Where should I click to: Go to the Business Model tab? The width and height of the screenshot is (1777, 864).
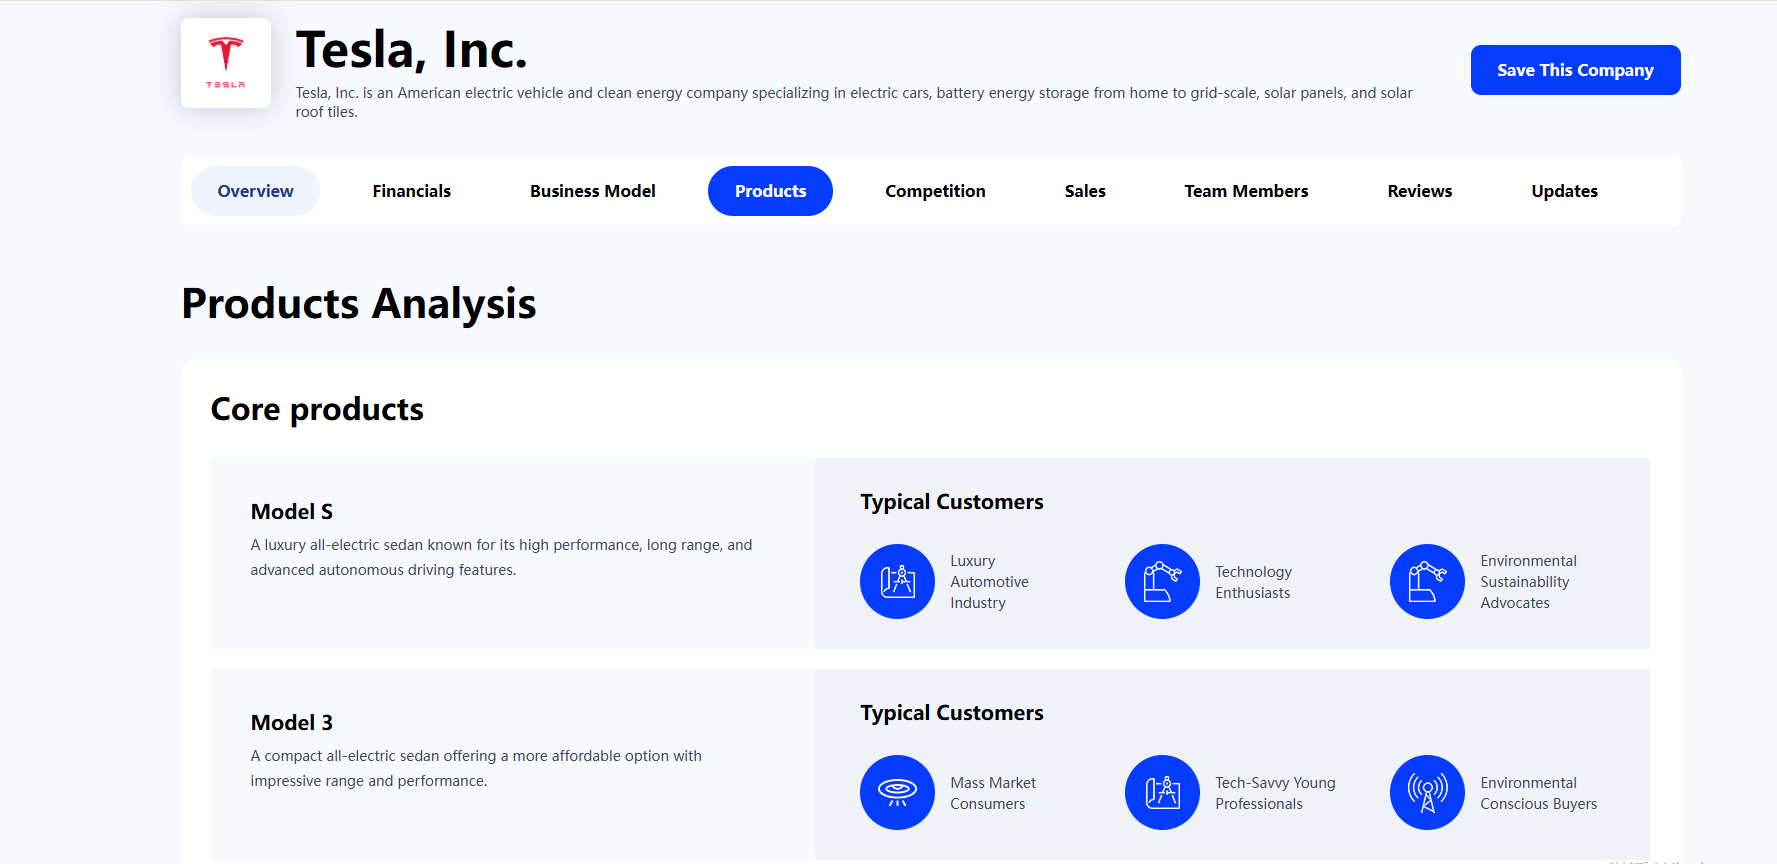tap(593, 191)
